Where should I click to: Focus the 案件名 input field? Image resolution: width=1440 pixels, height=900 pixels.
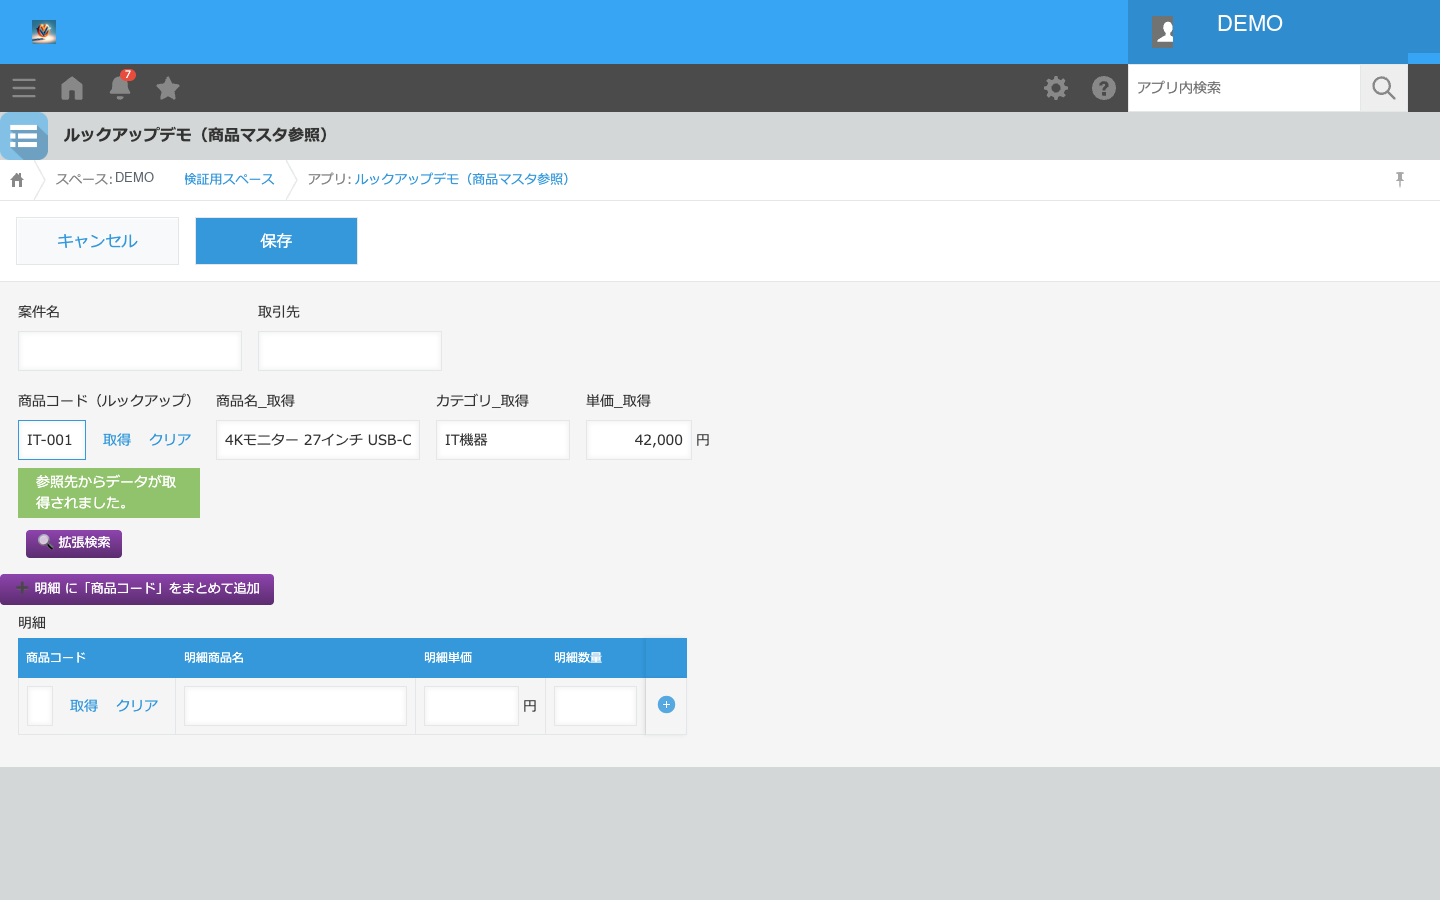tap(130, 351)
